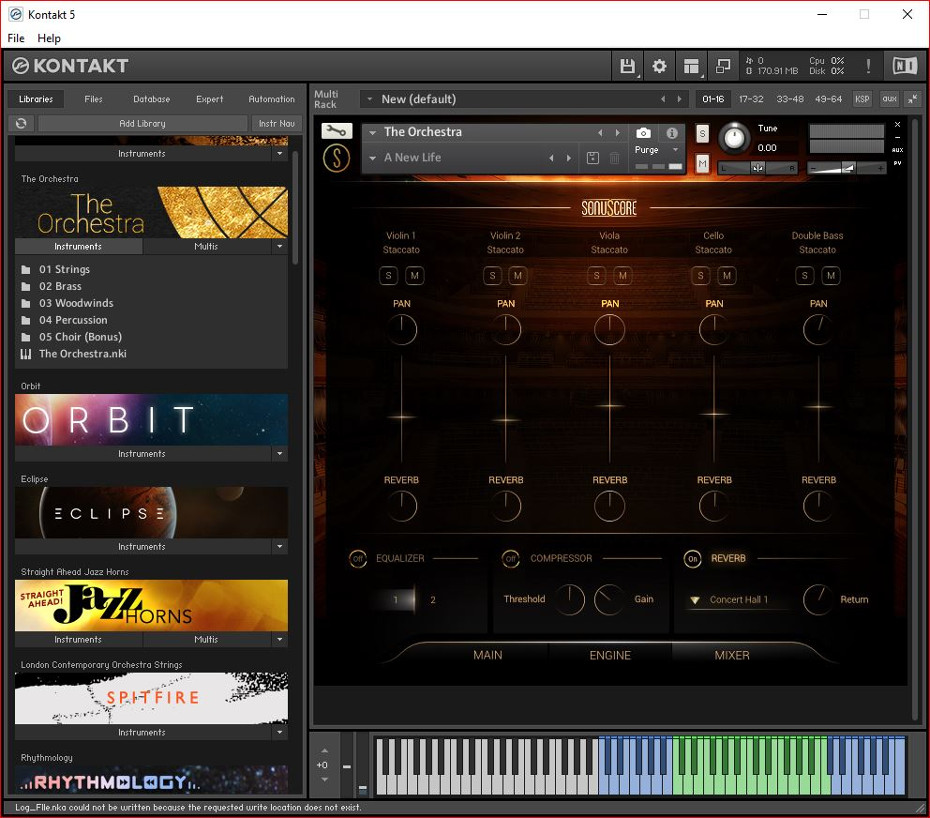Go to next snapshot arrow
The image size is (930, 818).
click(569, 158)
